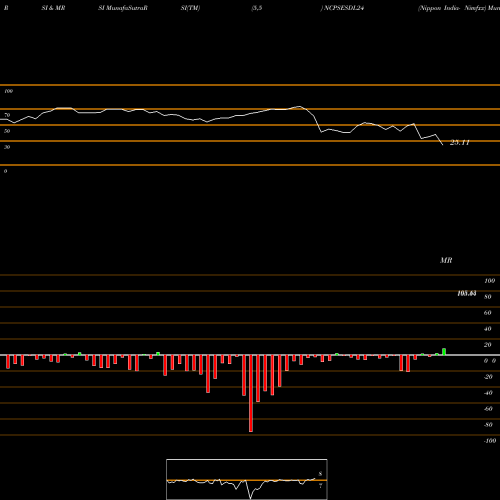Click the Nippon India header text
The height and width of the screenshot is (500, 500).
click(x=439, y=8)
